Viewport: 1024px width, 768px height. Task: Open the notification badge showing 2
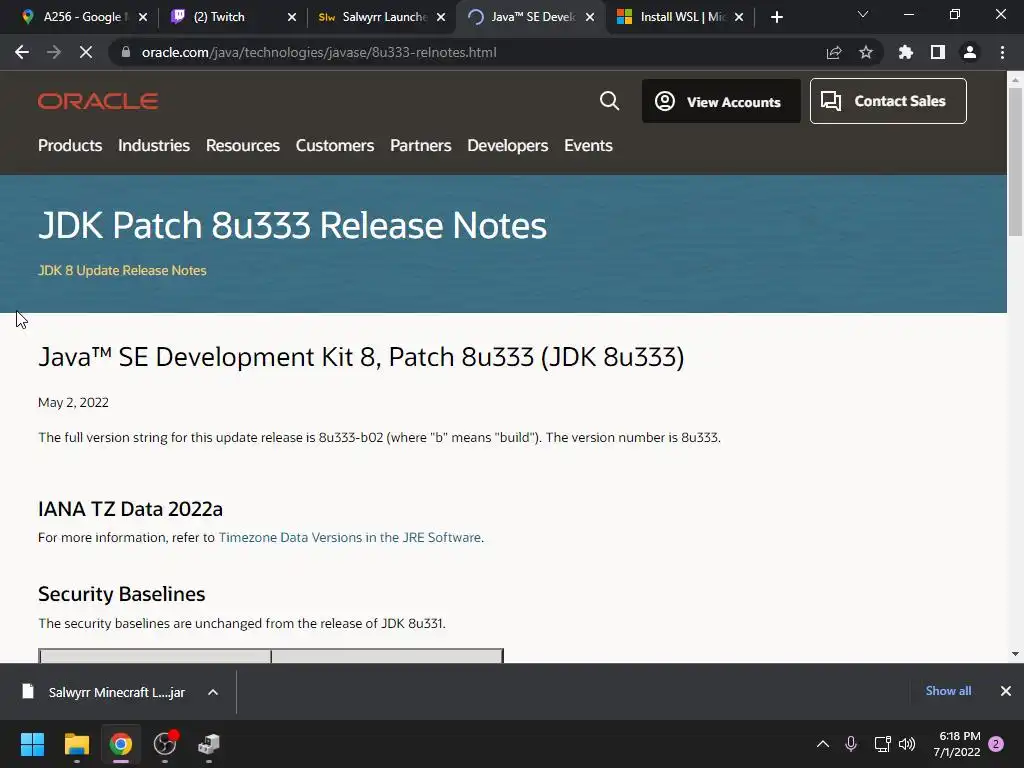(x=996, y=744)
